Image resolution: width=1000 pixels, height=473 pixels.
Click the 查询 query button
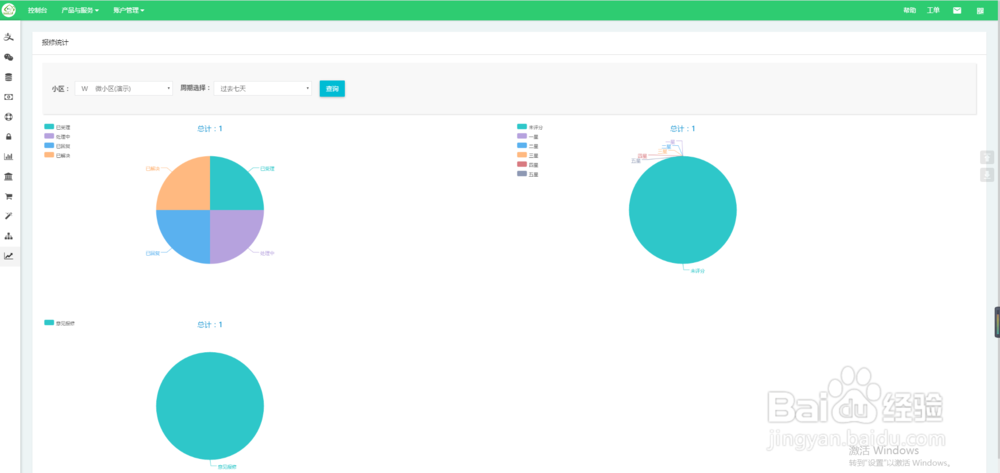[332, 89]
